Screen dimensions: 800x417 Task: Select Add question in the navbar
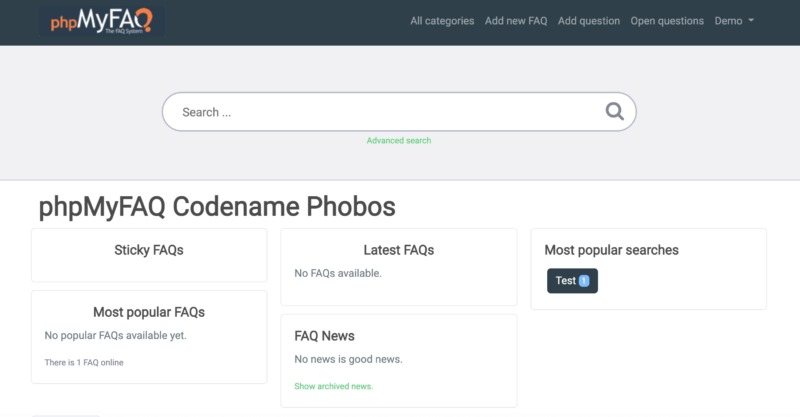click(589, 21)
